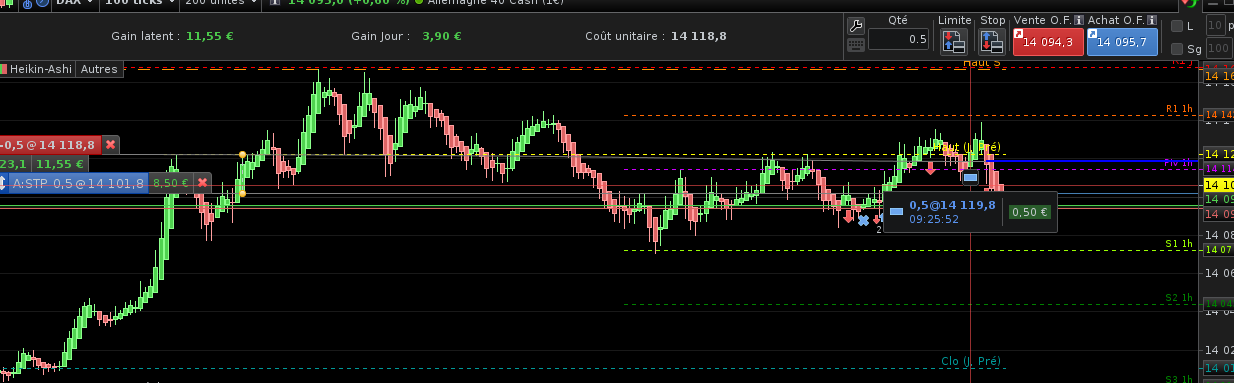Select the Heikin-Ashi tab
Image resolution: width=1234 pixels, height=383 pixels.
36,69
